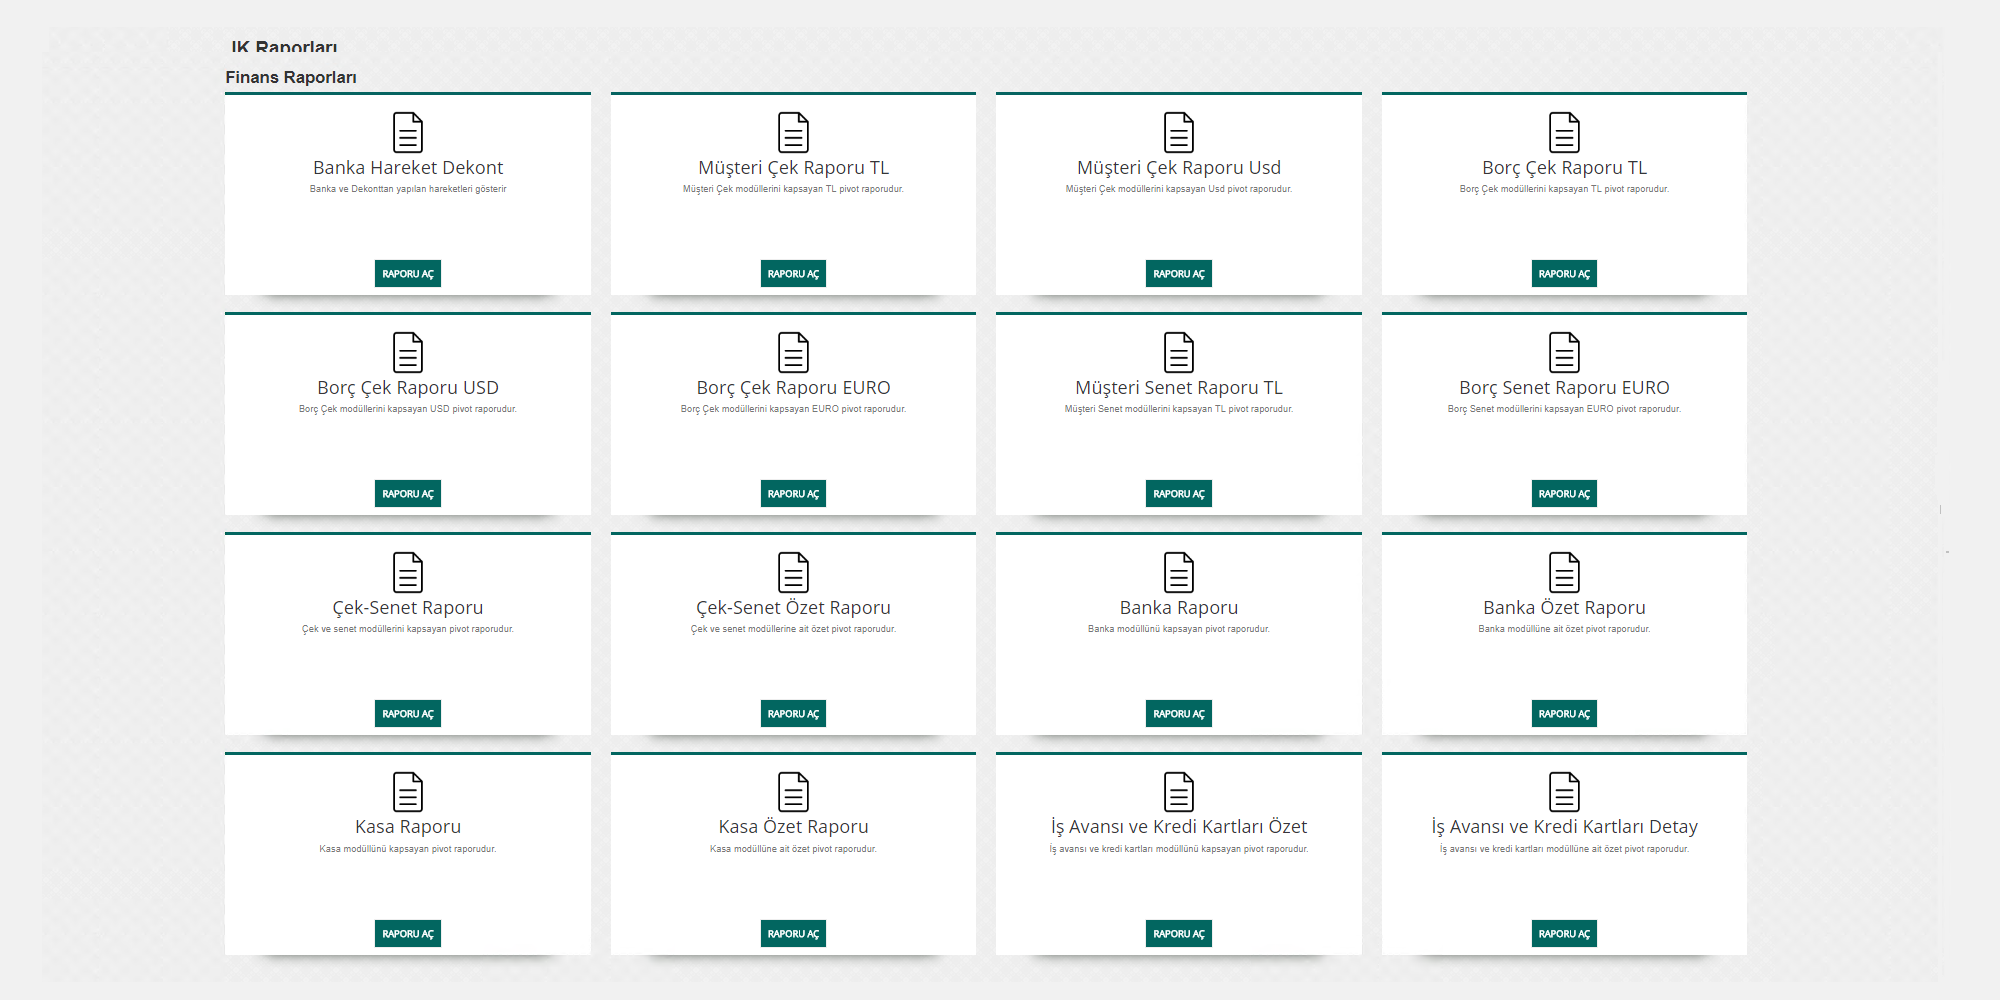Screen dimensions: 2000x1000
Task: Click the Borç Çek Raporu EURO document icon
Action: tap(793, 352)
